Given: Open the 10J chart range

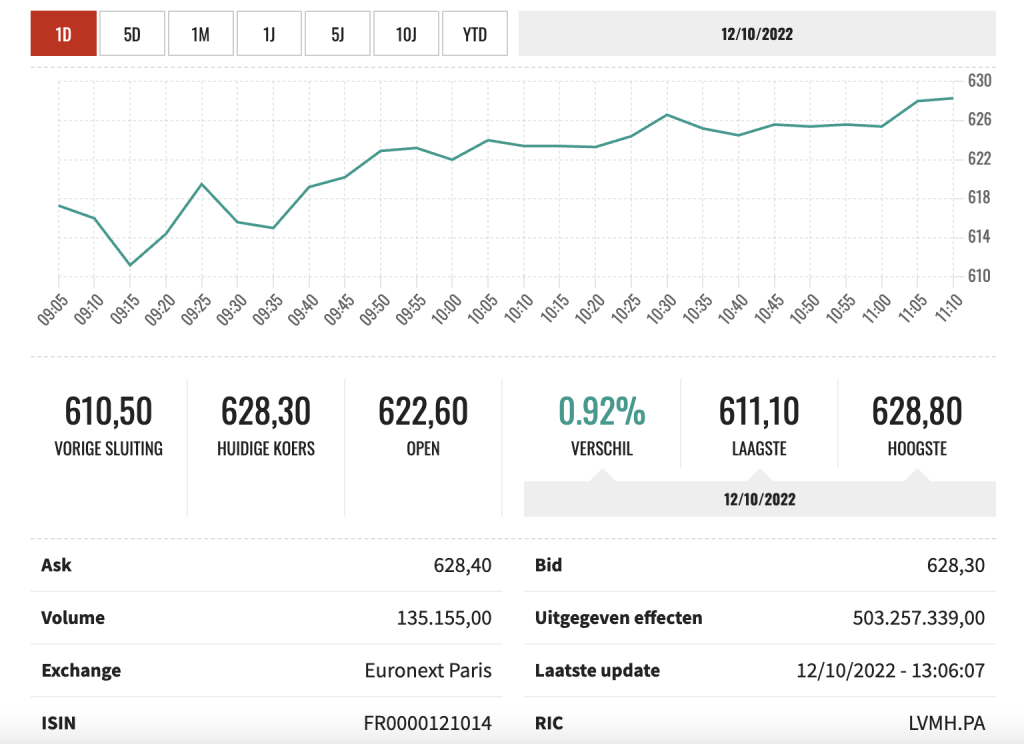Looking at the screenshot, I should point(406,34).
